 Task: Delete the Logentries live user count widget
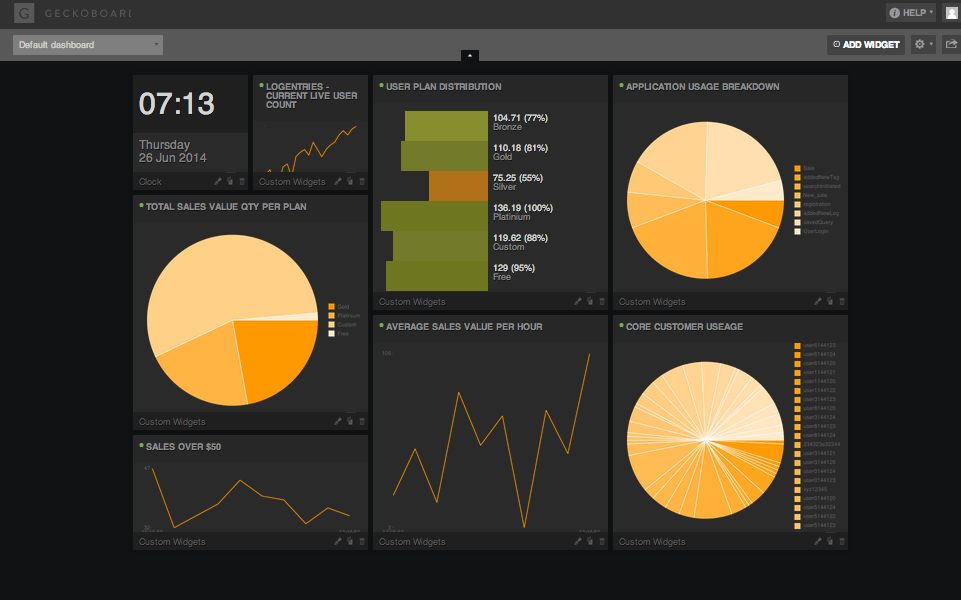coord(362,182)
